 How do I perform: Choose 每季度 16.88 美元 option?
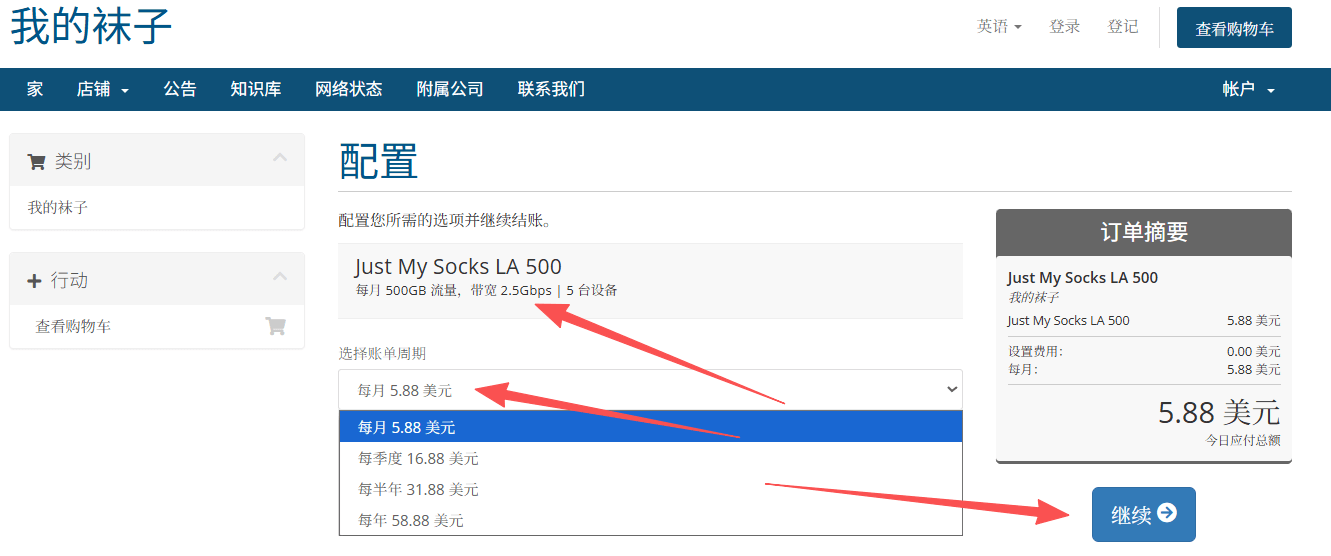(x=650, y=458)
